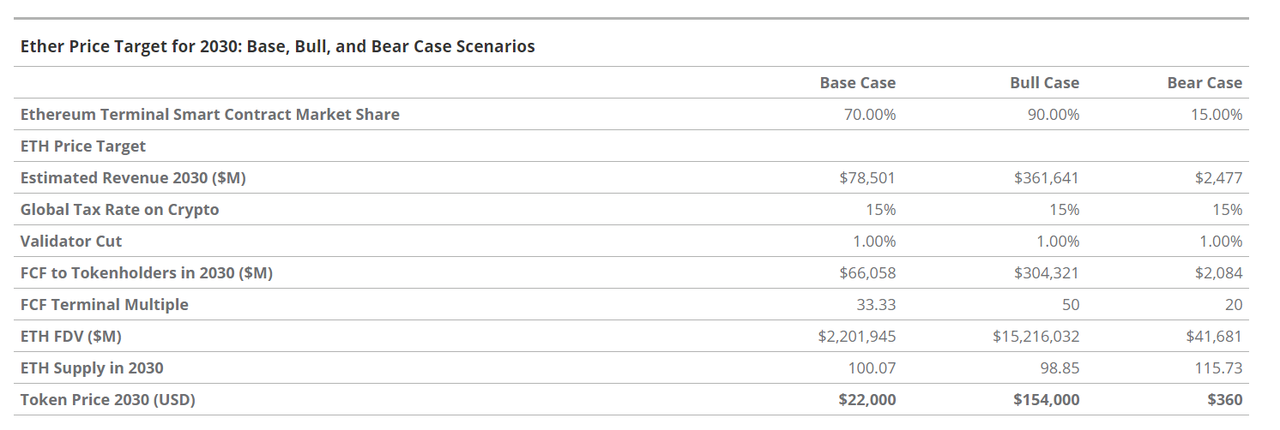Image resolution: width=1280 pixels, height=430 pixels.
Task: Click the table title about Ether Price Target
Action: click(277, 46)
